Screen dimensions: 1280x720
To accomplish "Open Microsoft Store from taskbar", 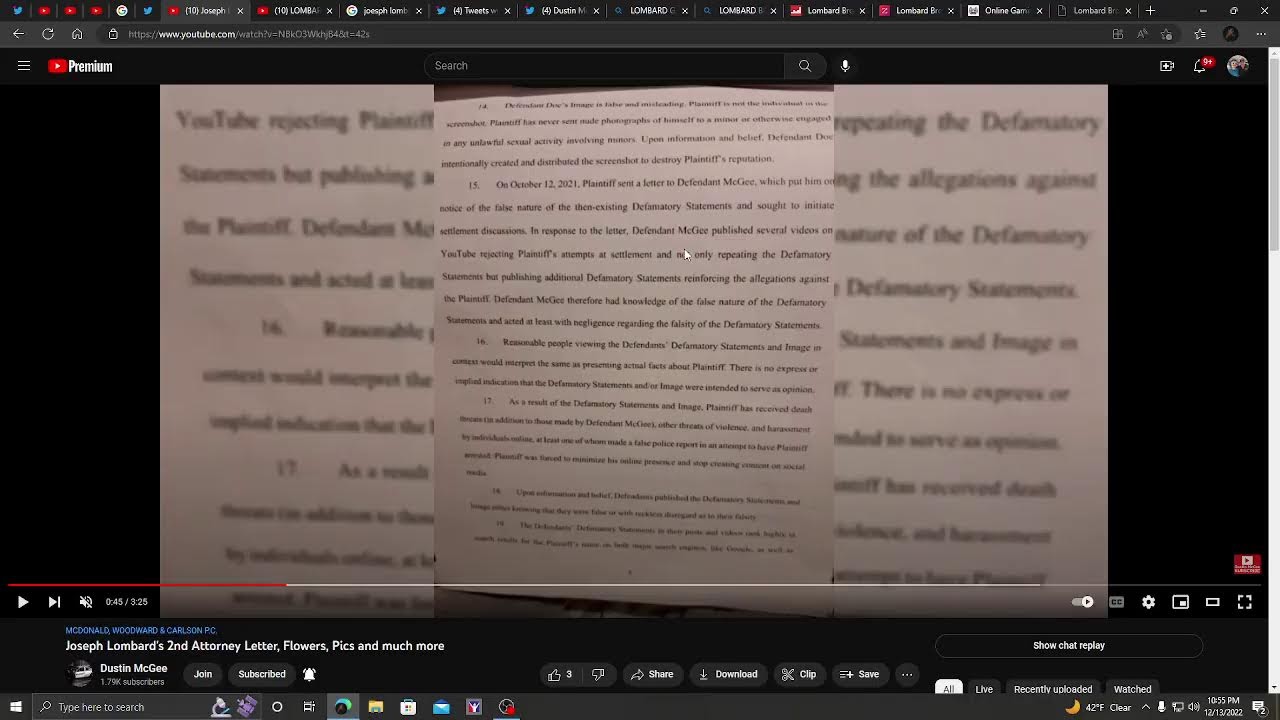I will point(408,707).
